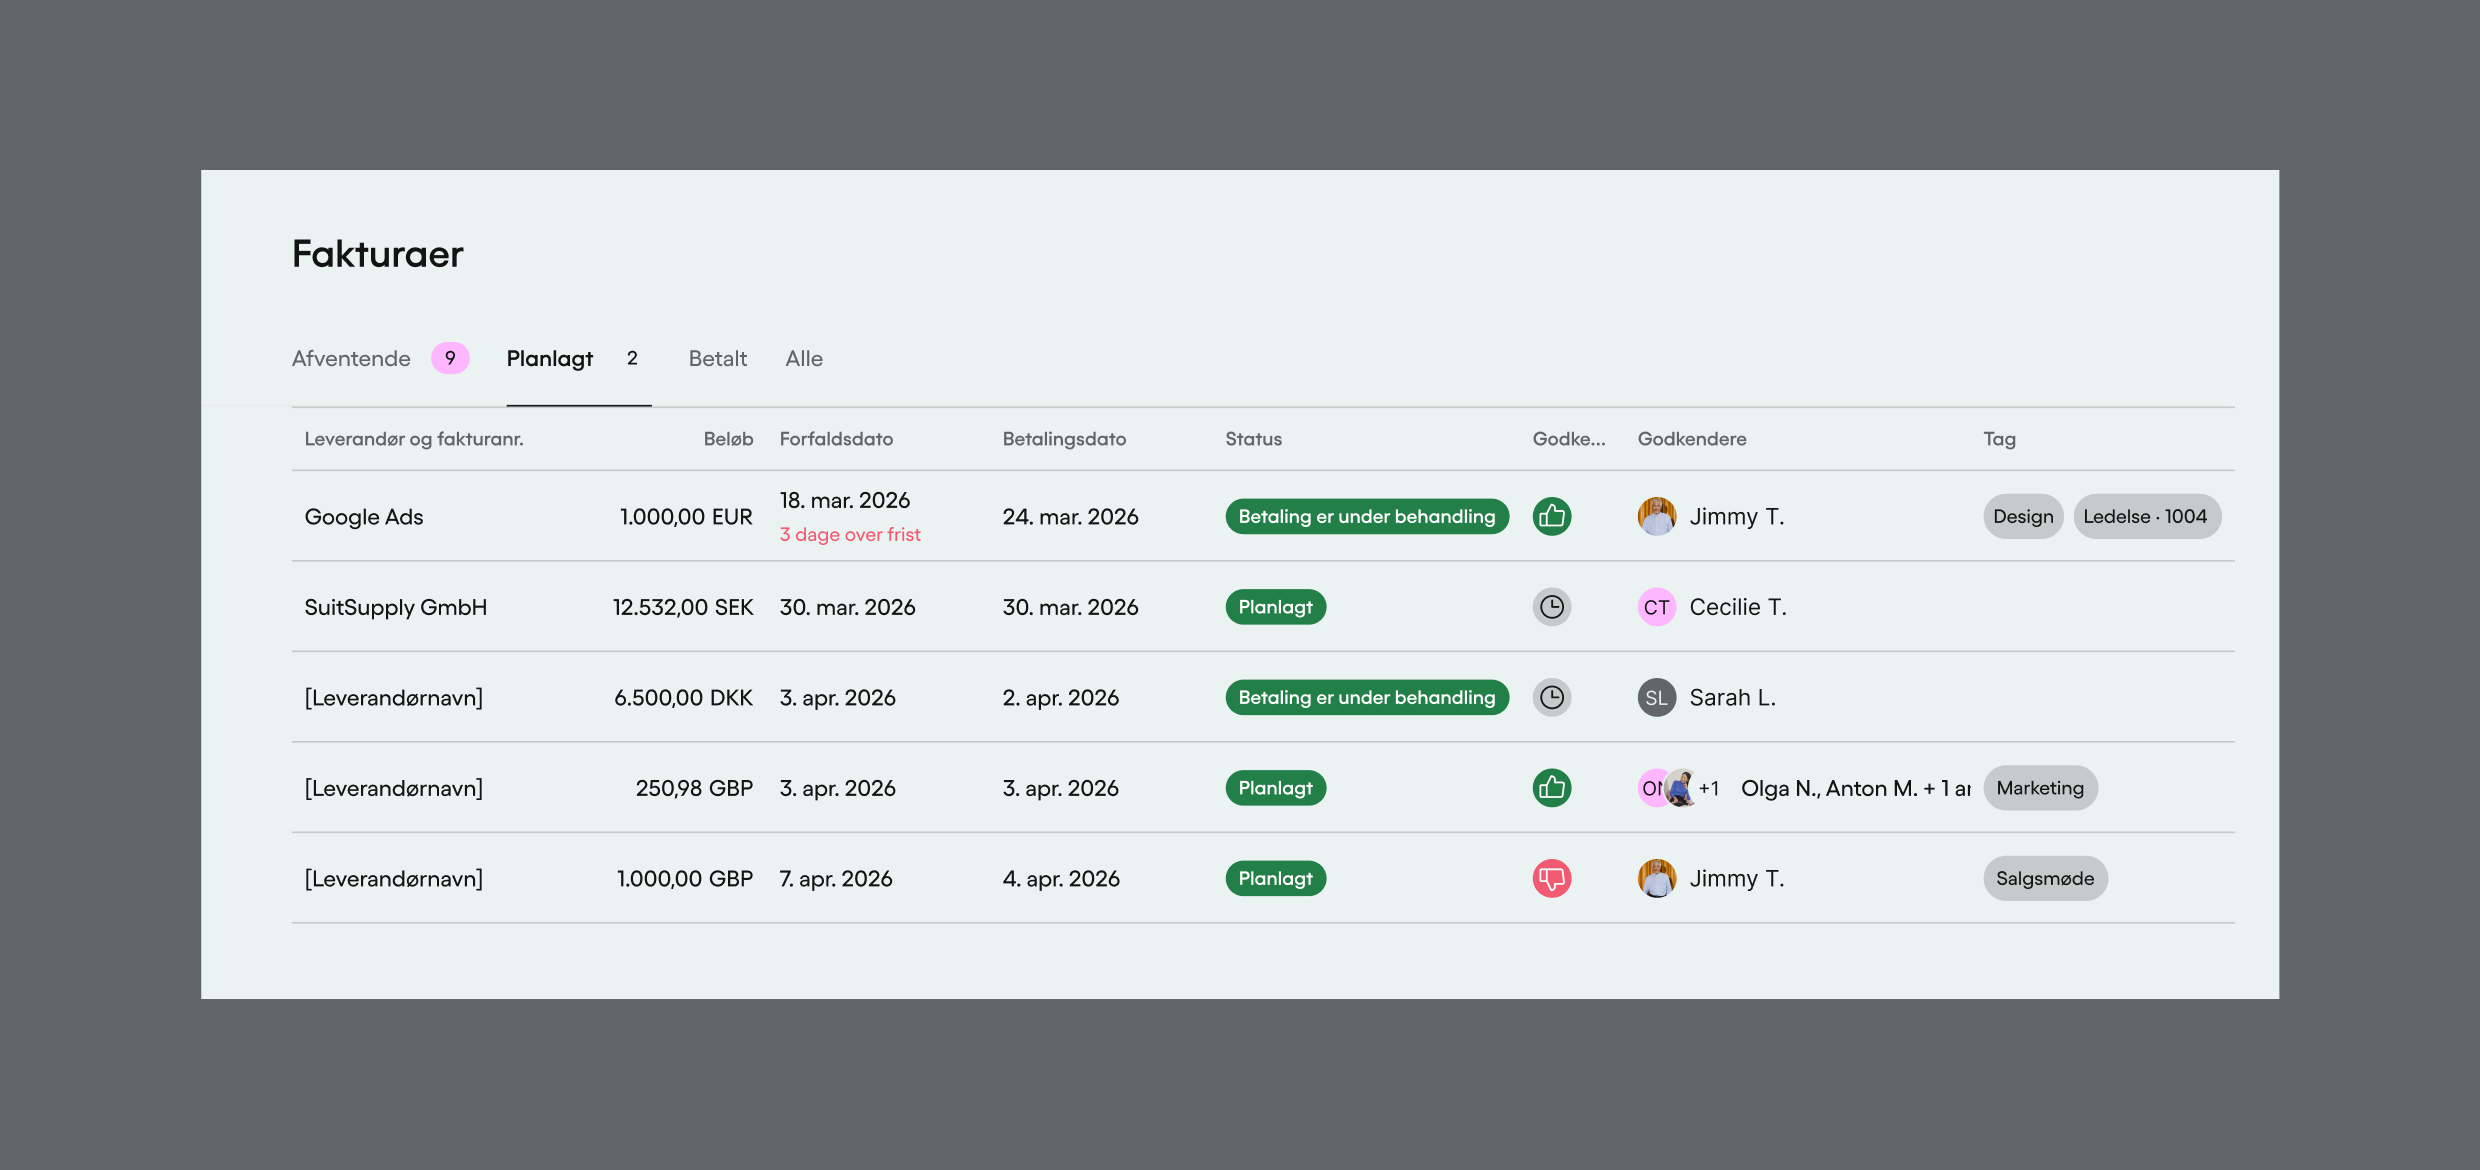
Task: Click thumbs-up approval icon in Google Ads row
Action: tap(1552, 516)
